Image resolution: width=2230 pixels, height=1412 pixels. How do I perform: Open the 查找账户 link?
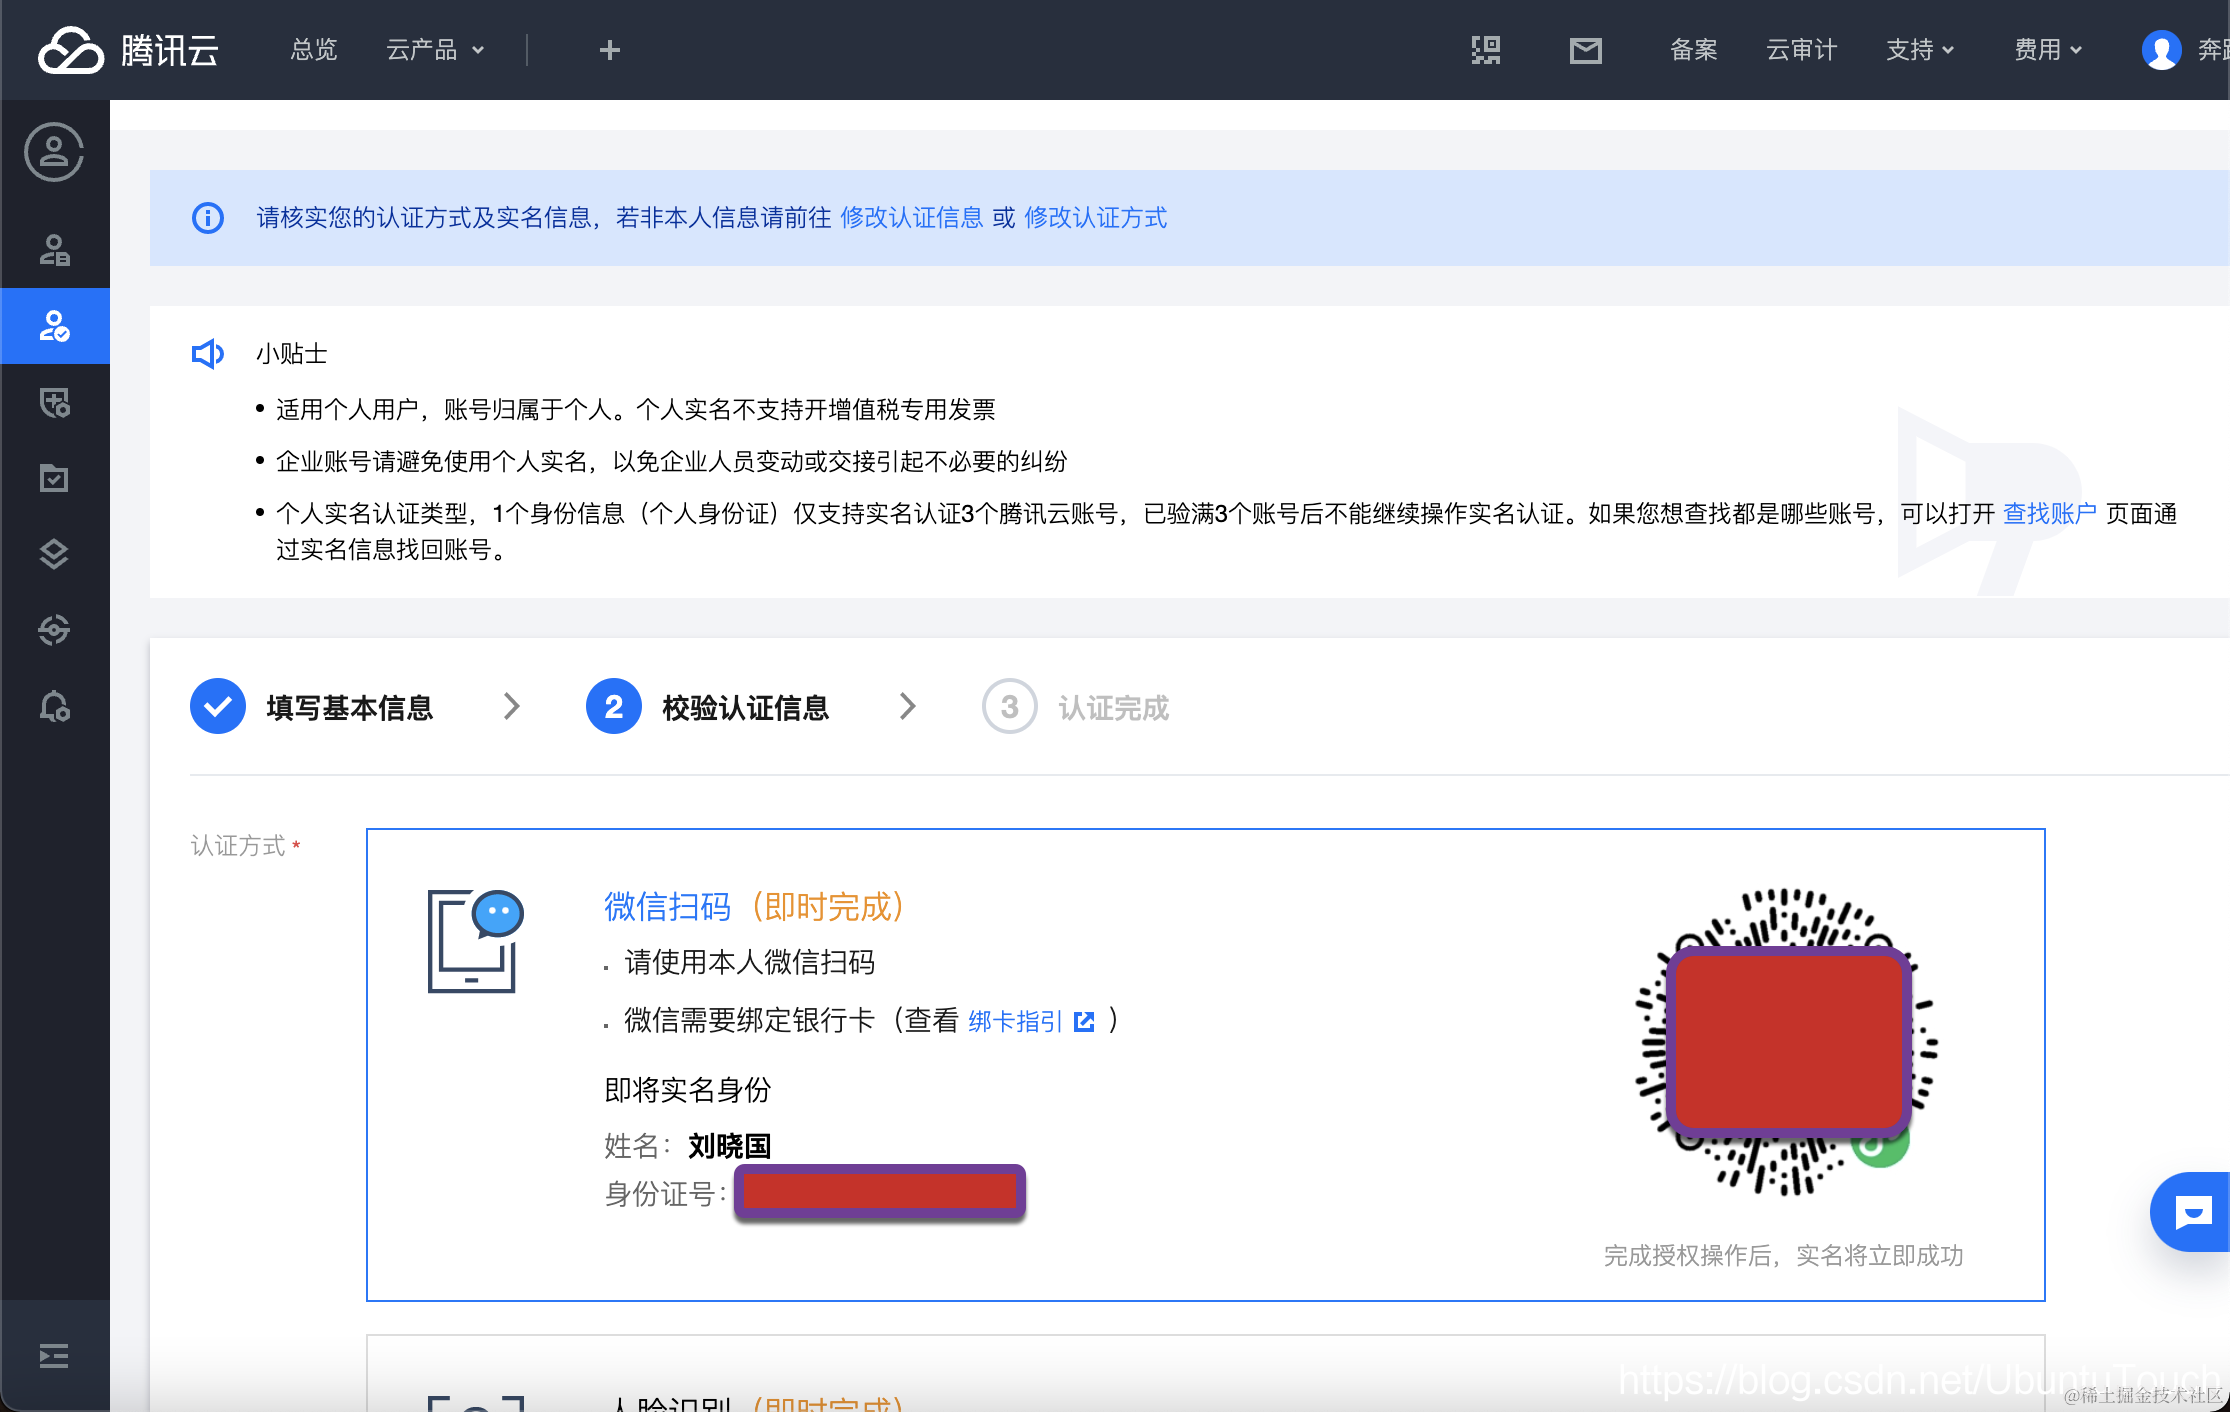pyautogui.click(x=2049, y=514)
